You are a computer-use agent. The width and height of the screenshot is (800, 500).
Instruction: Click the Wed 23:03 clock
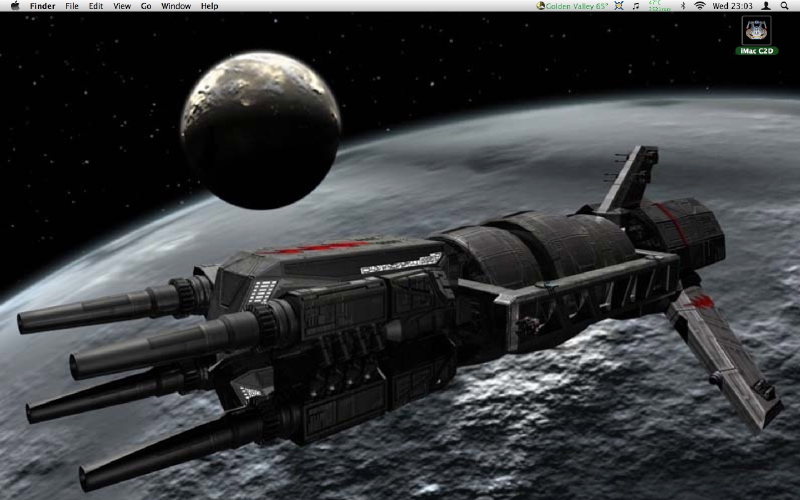[x=732, y=6]
